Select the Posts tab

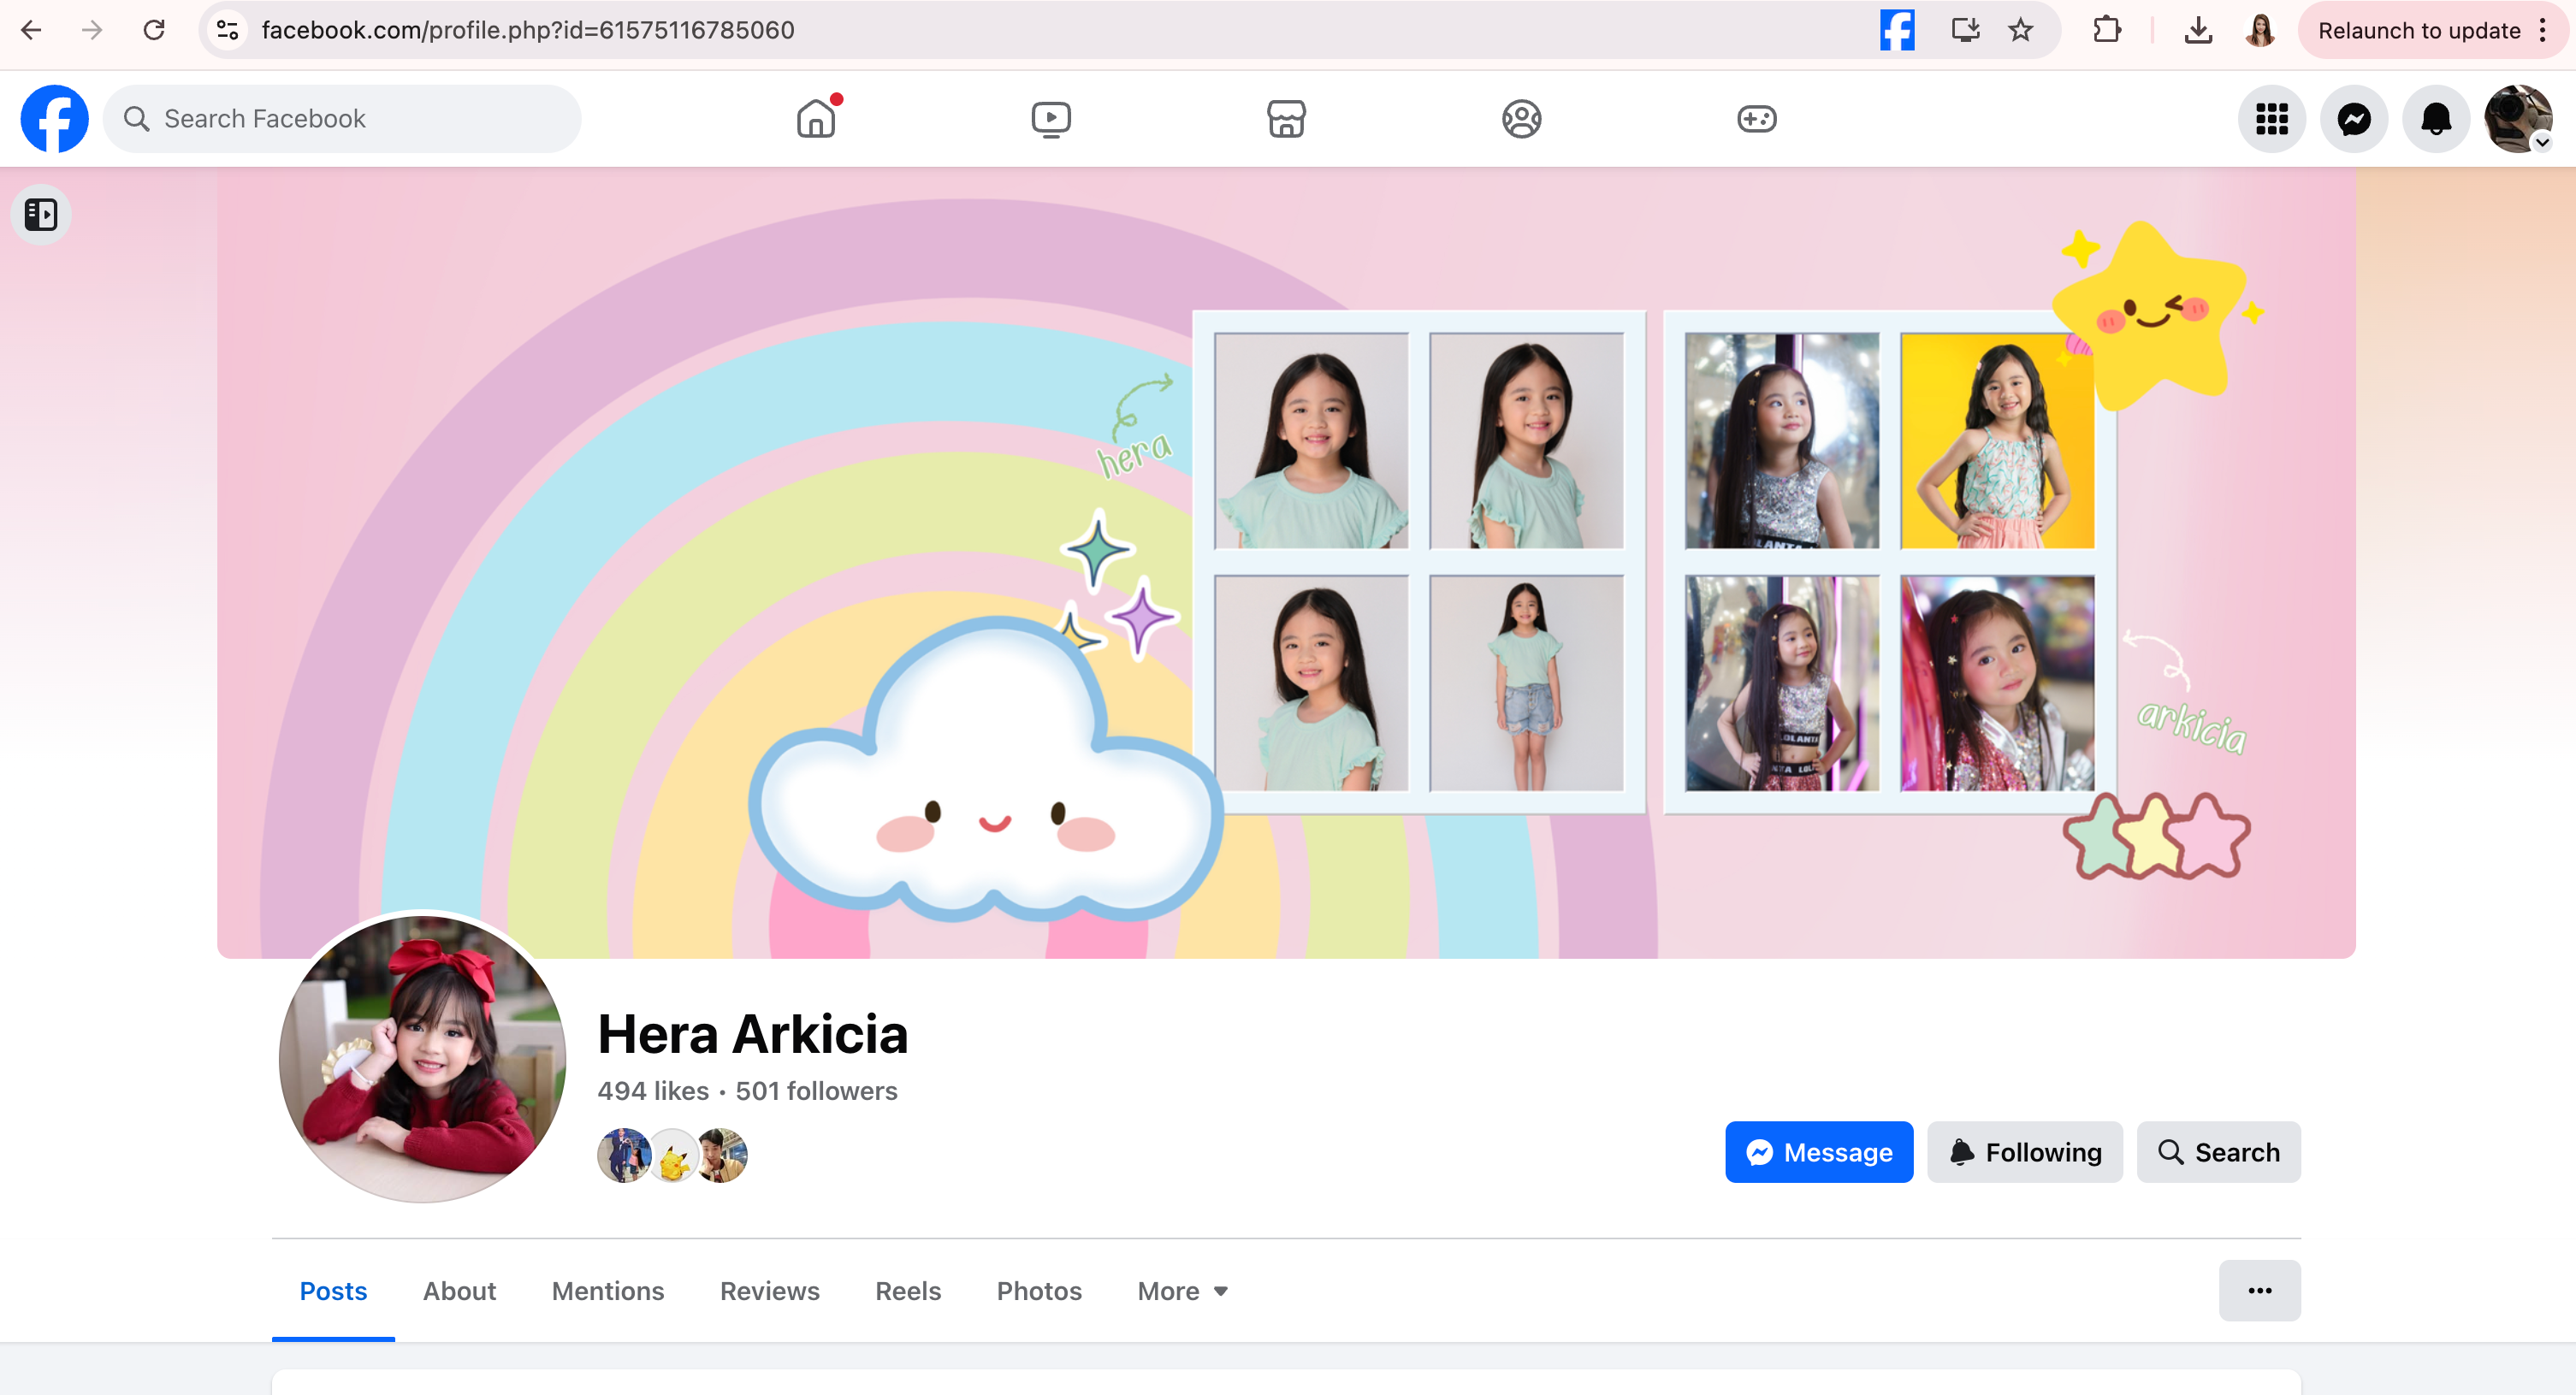click(x=333, y=1290)
